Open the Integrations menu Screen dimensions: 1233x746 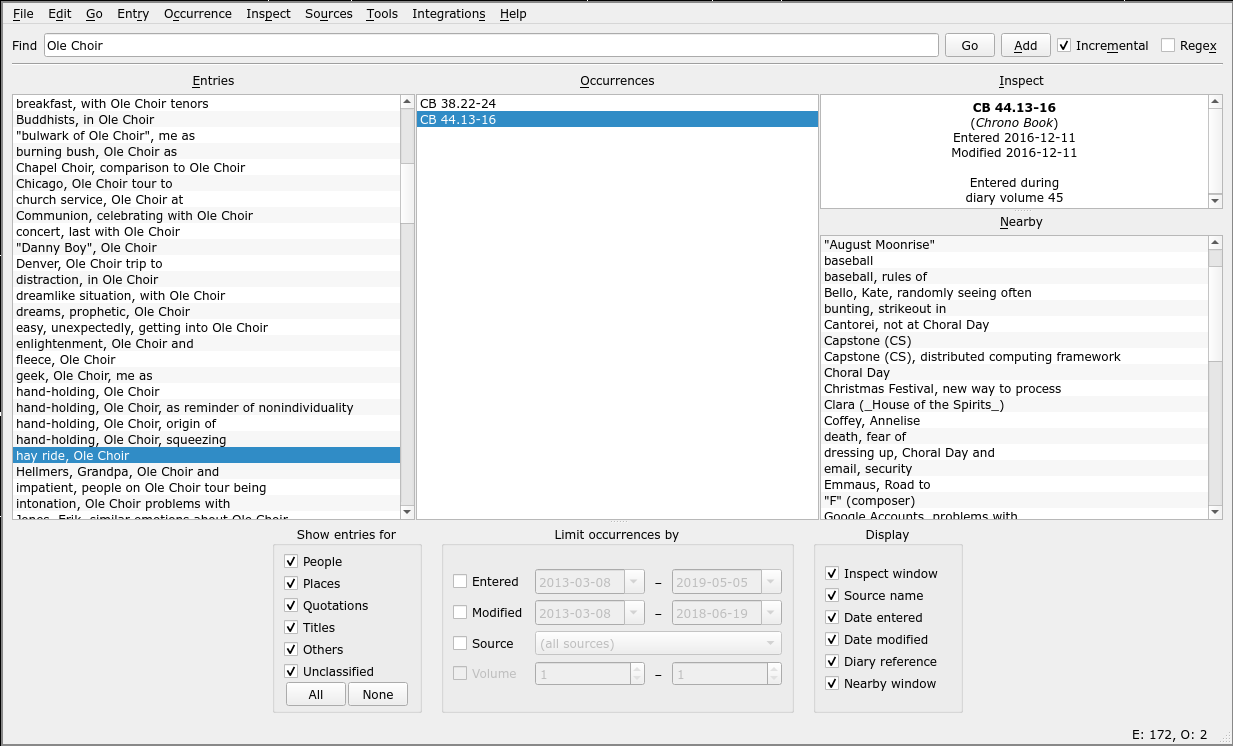click(x=449, y=14)
